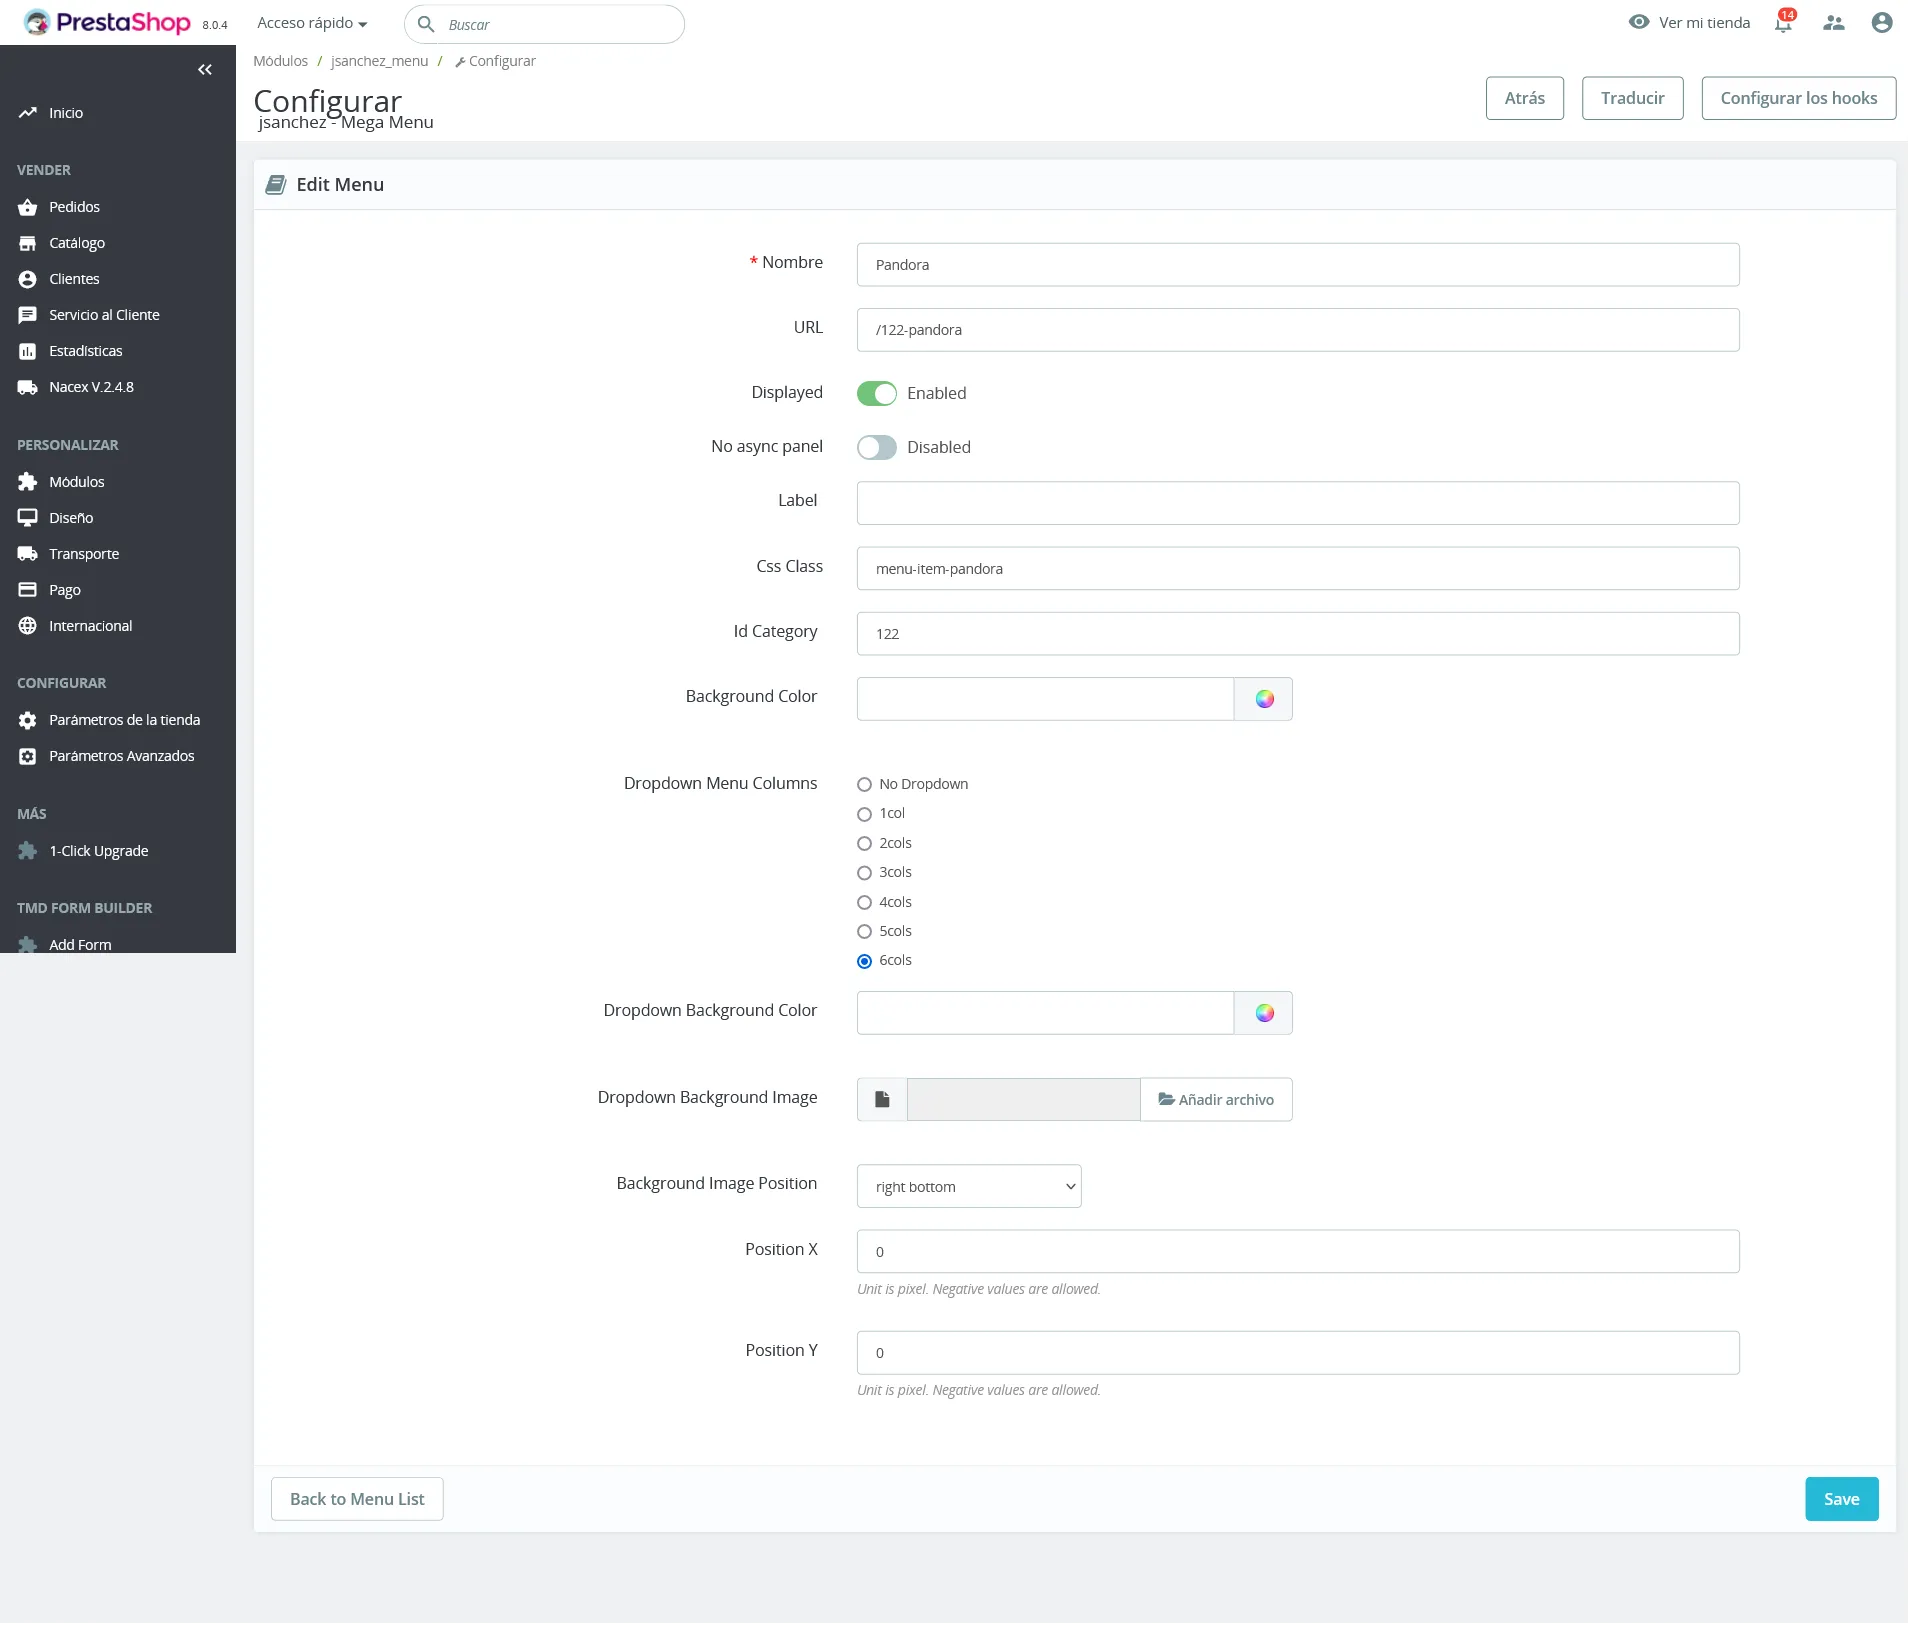This screenshot has height=1633, width=1920.
Task: Open Background Image Position dropdown
Action: [969, 1186]
